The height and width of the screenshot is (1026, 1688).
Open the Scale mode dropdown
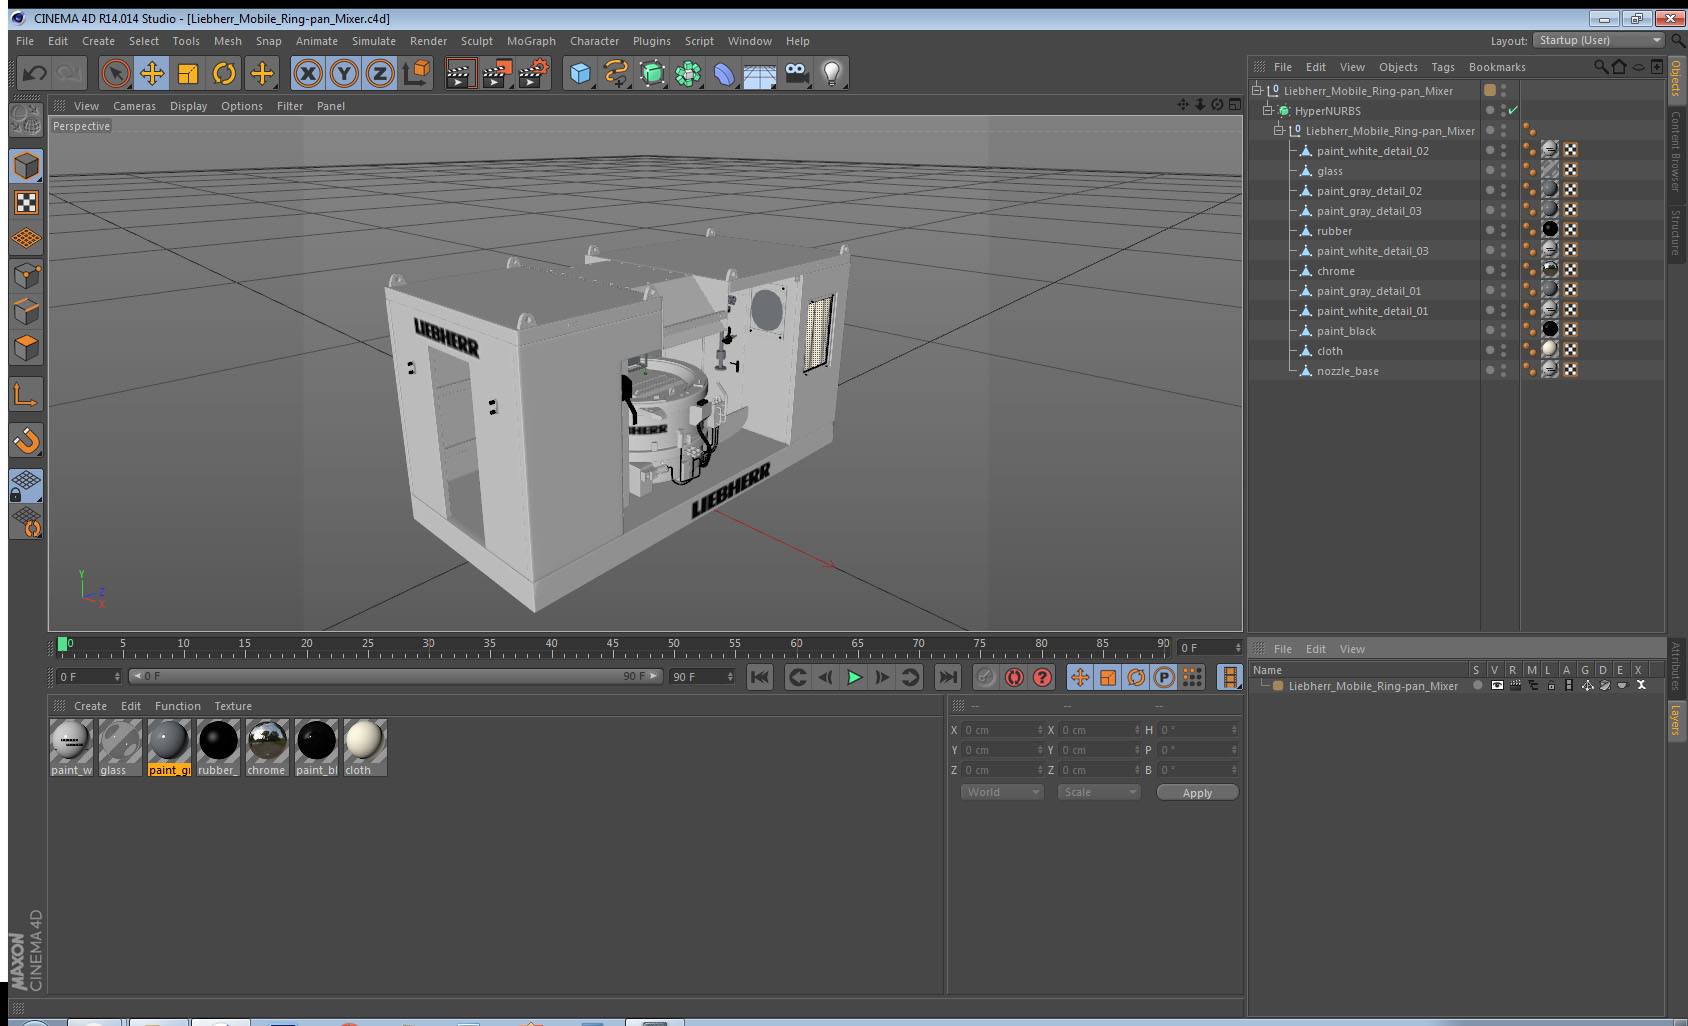[1098, 792]
